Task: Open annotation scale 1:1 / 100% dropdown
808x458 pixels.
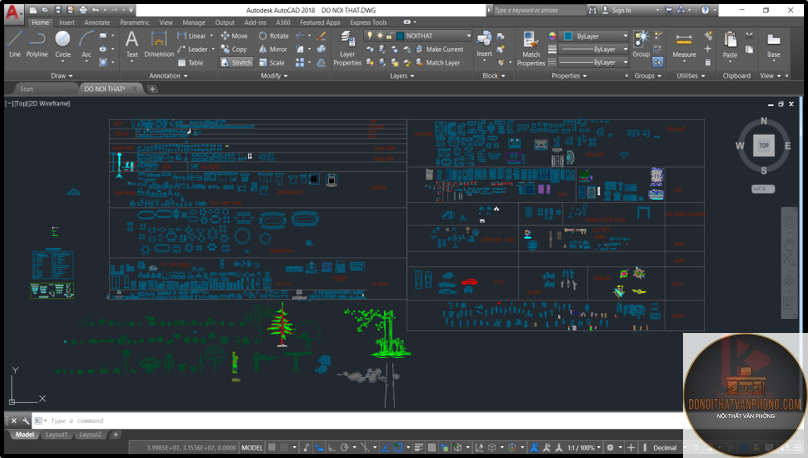Action: (584, 447)
